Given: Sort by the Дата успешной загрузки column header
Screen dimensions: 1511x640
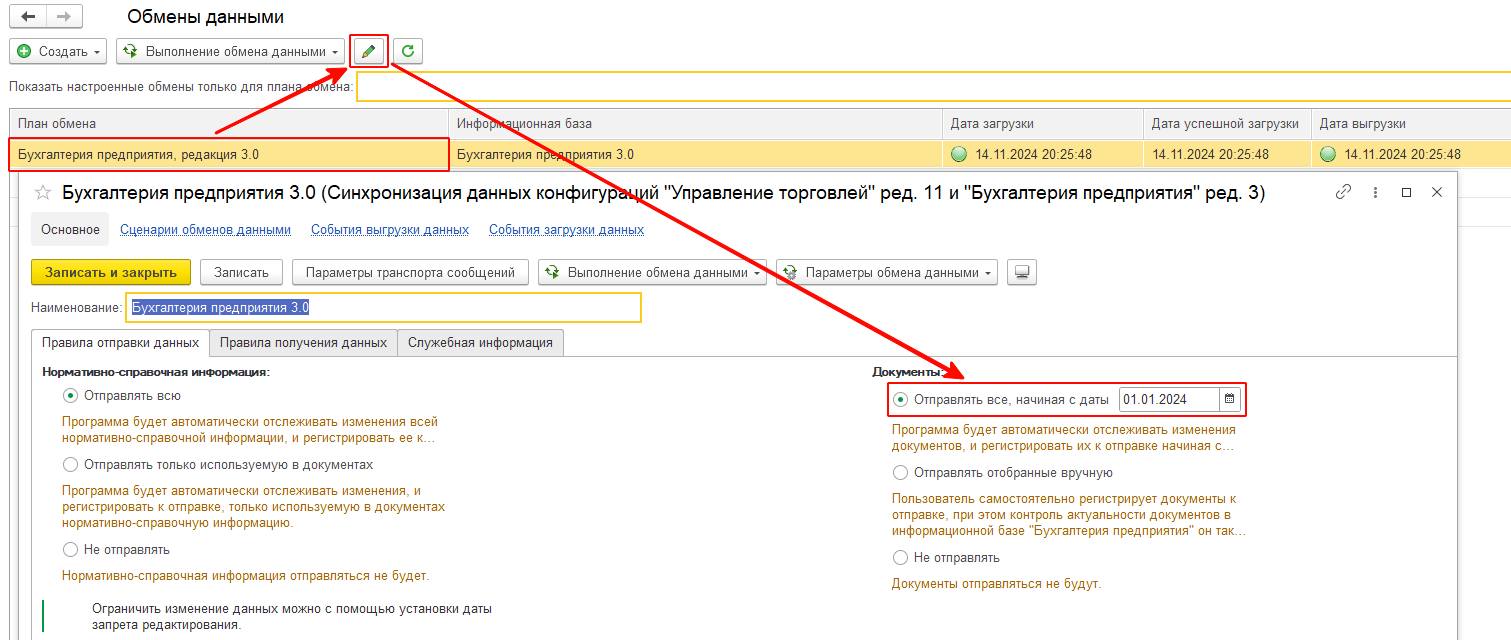Looking at the screenshot, I should [x=1227, y=124].
